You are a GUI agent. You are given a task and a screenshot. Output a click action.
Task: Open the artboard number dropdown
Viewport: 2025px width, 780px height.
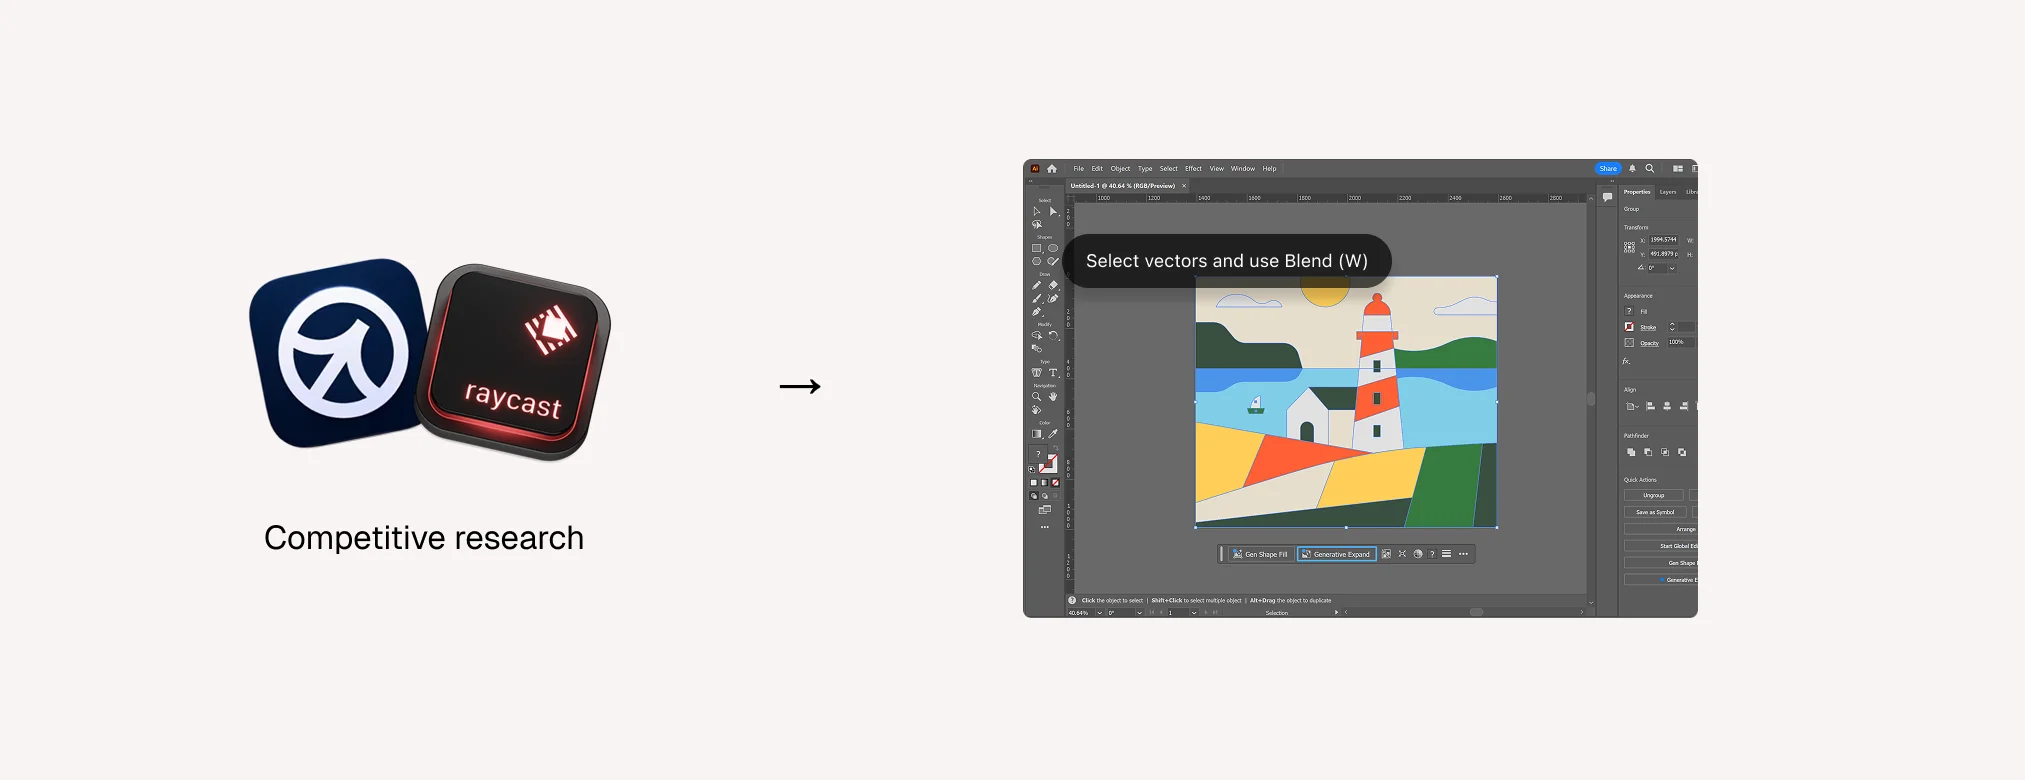pyautogui.click(x=1194, y=613)
